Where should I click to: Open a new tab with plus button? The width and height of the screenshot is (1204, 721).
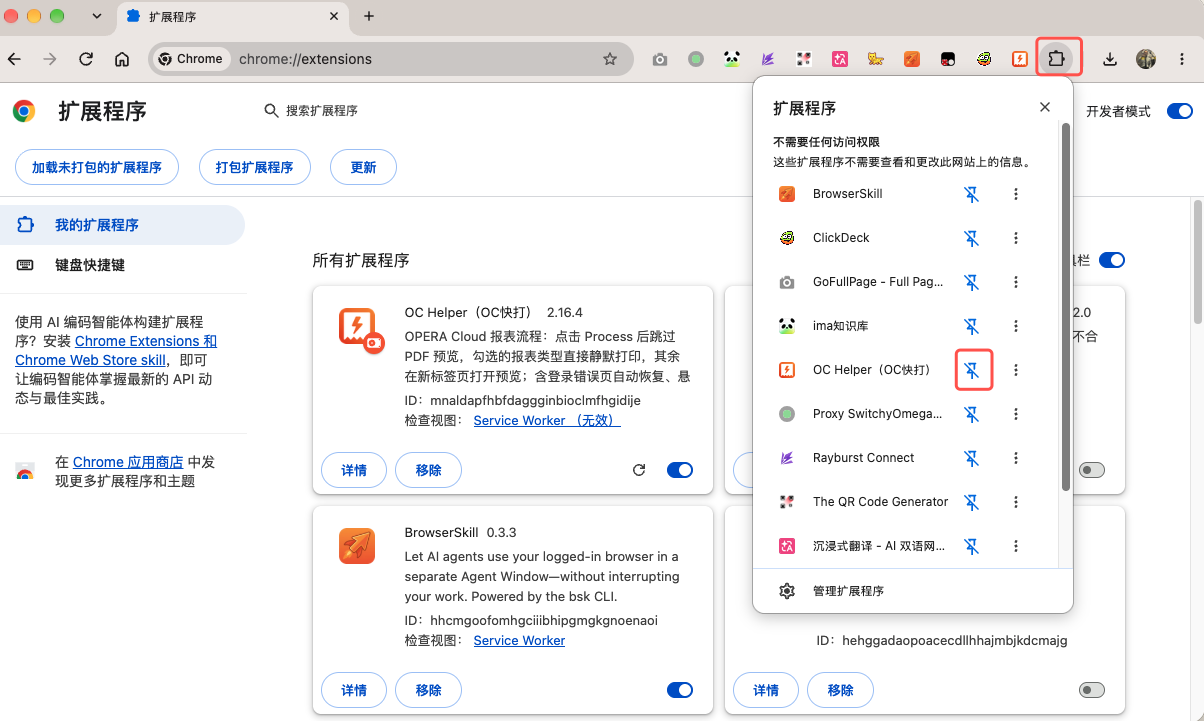(x=369, y=16)
